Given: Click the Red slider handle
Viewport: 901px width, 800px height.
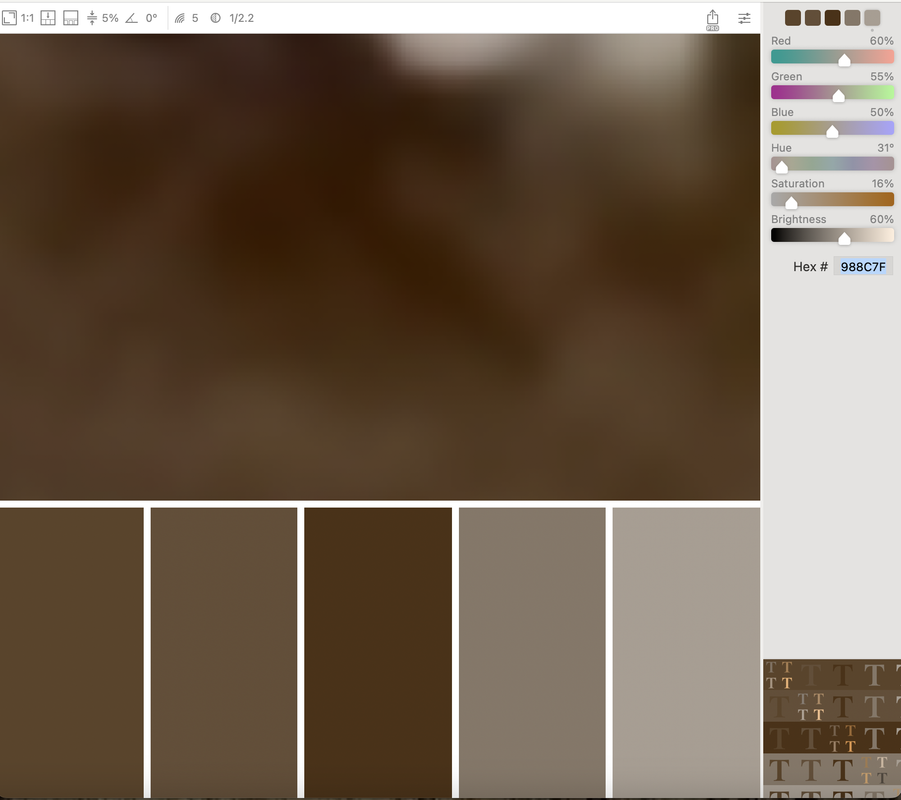Looking at the screenshot, I should (x=844, y=60).
